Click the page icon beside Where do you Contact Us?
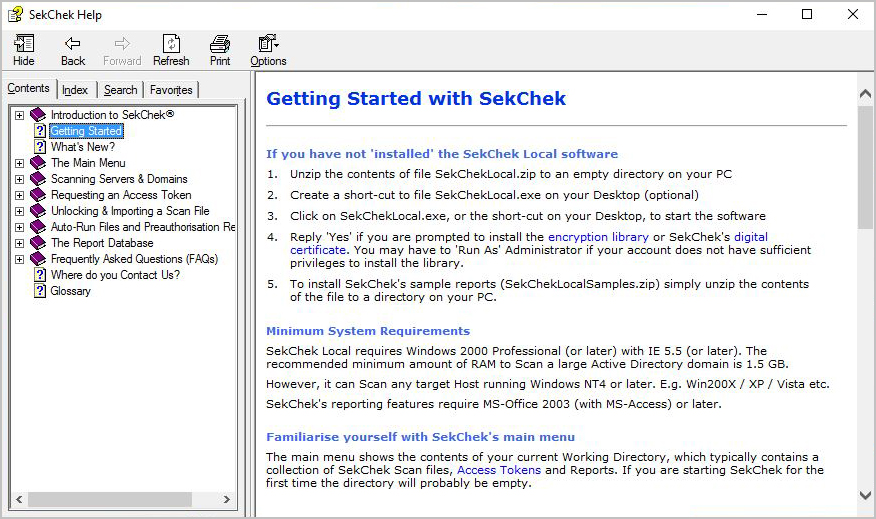Image resolution: width=876 pixels, height=519 pixels. coord(40,275)
